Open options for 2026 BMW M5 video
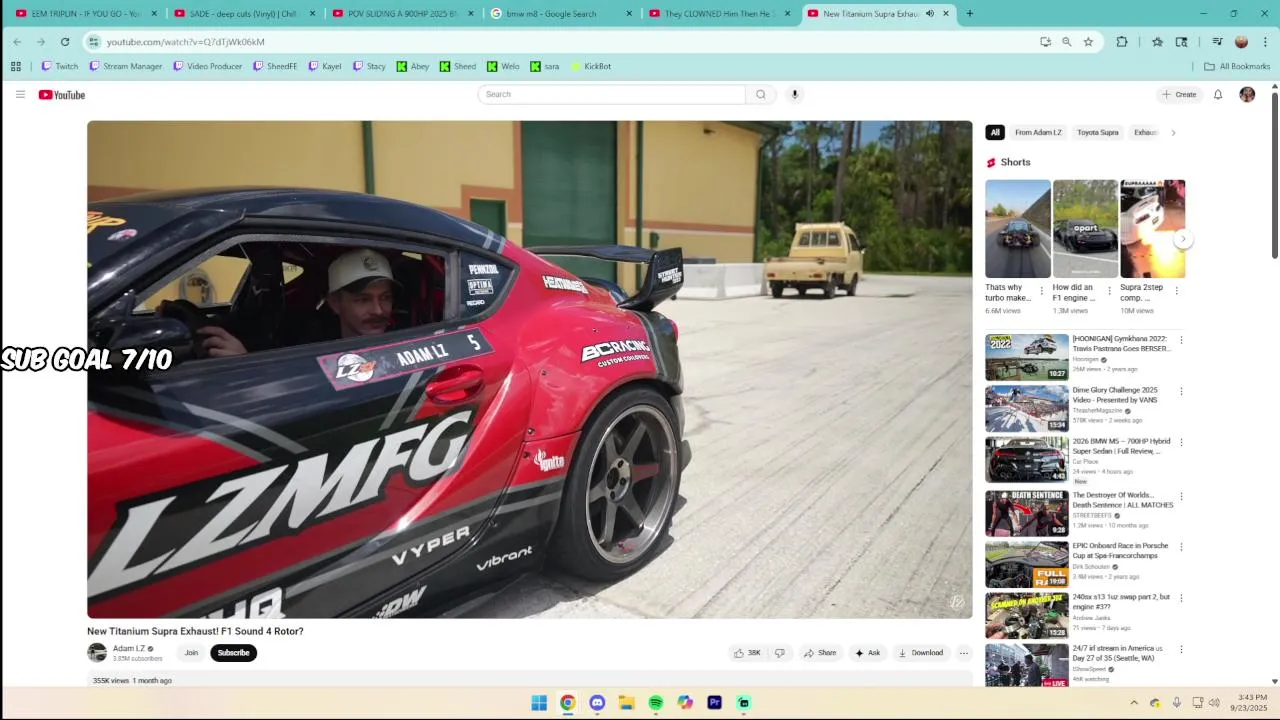This screenshot has width=1280, height=720. click(1181, 442)
